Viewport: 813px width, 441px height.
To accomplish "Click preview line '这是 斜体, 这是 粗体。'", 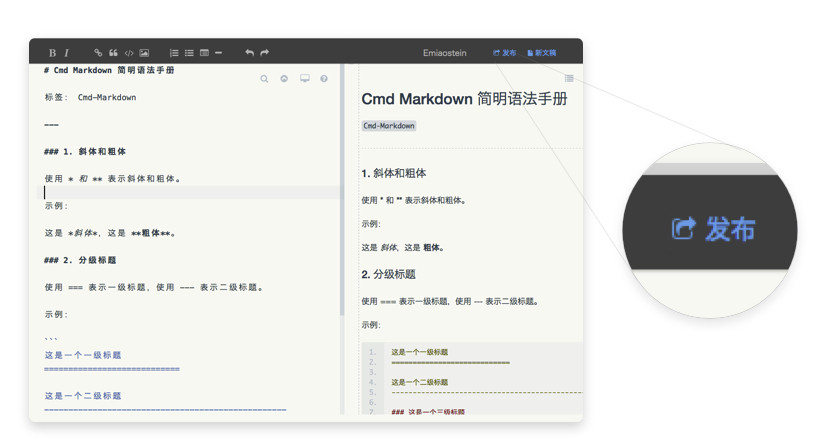I will 402,248.
